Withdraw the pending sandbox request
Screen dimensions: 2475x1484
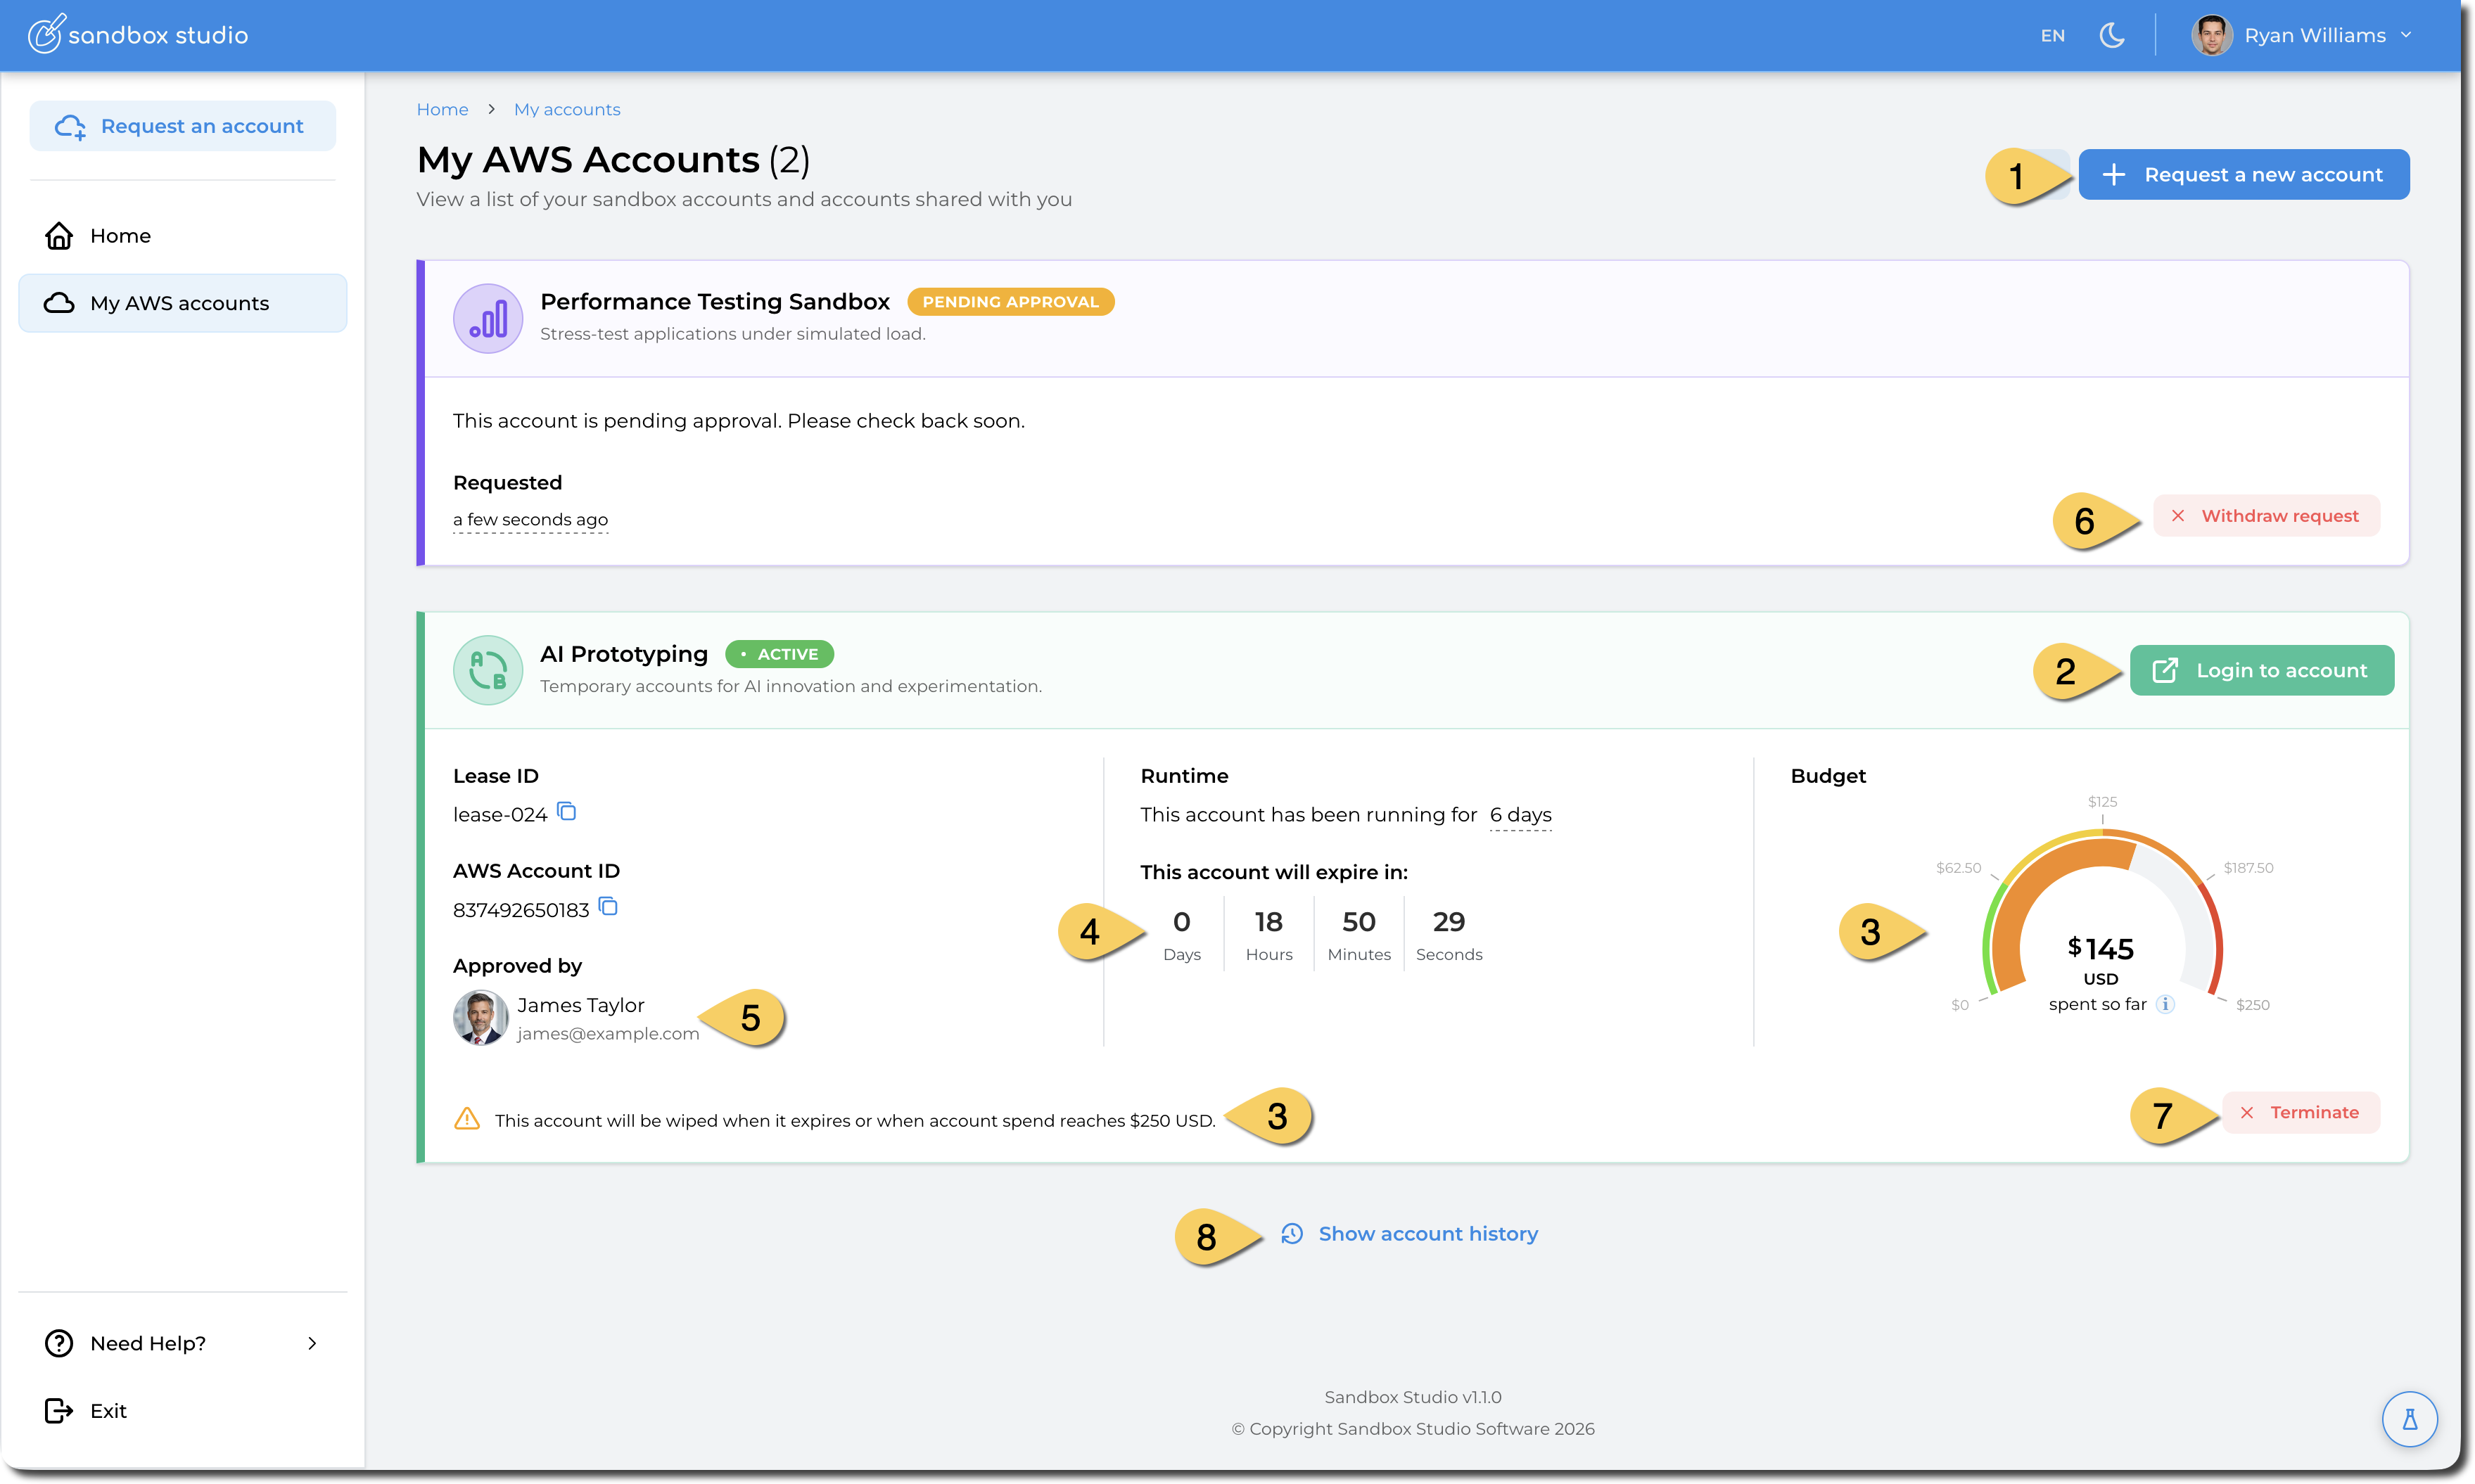point(2266,516)
